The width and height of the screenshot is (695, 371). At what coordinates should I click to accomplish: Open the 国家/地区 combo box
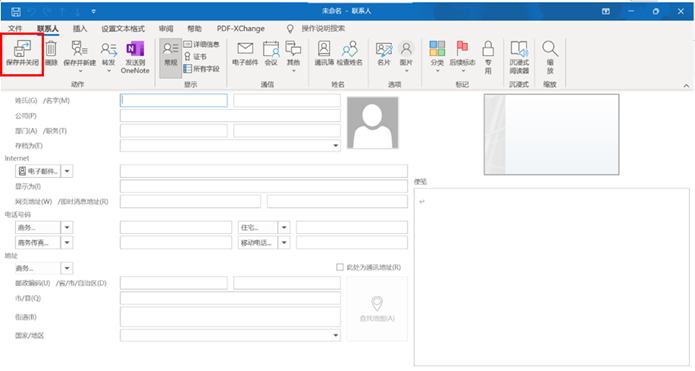[x=230, y=335]
